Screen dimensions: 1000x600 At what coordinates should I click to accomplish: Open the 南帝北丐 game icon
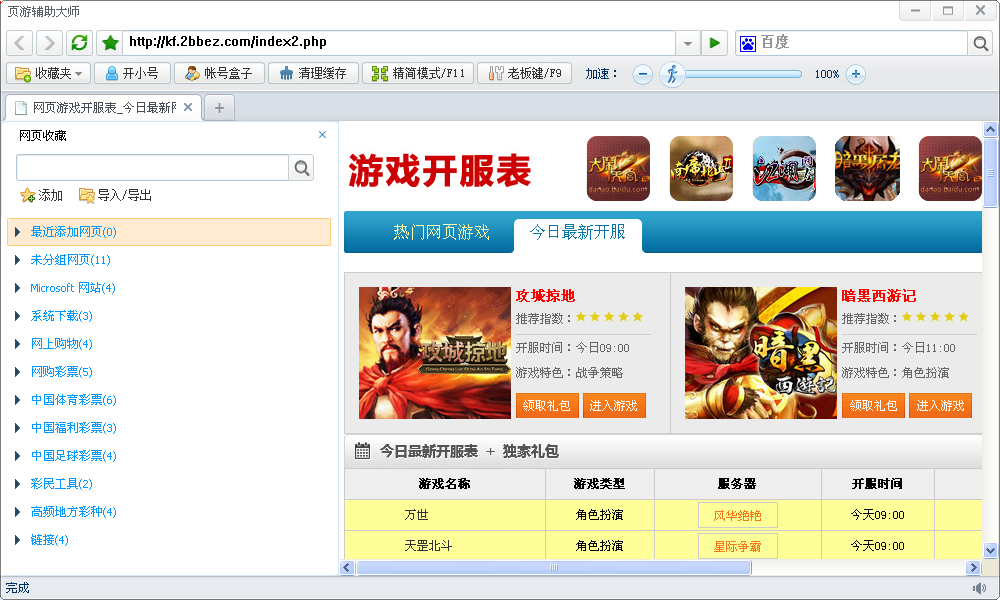tap(701, 168)
